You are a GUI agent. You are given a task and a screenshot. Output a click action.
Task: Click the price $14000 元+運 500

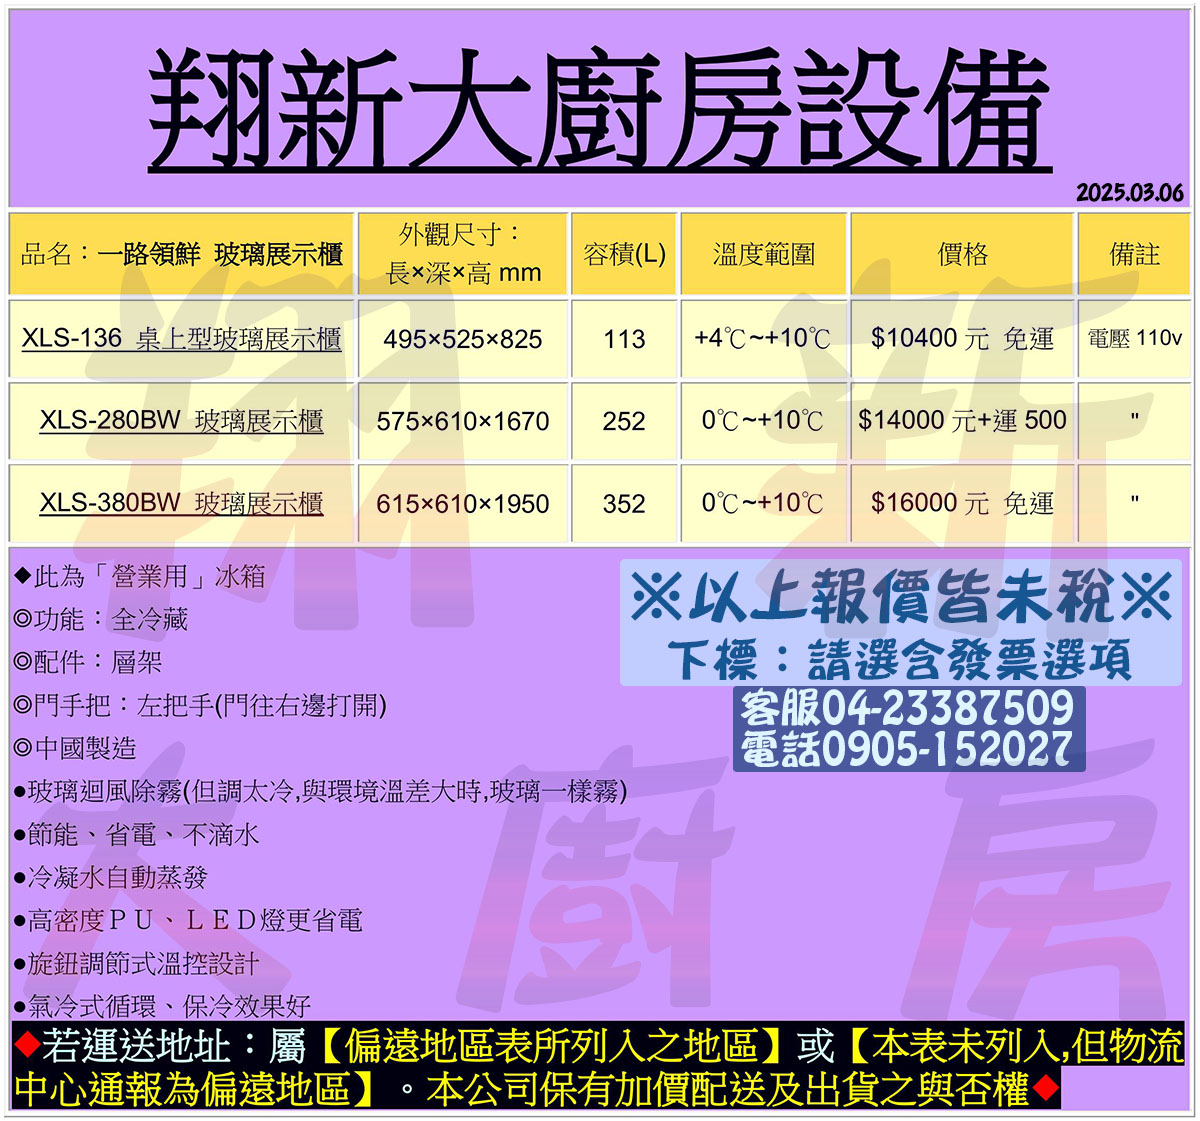click(x=962, y=421)
